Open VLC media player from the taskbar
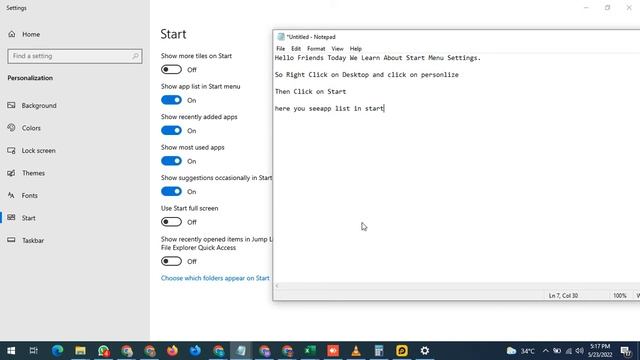 [356, 351]
